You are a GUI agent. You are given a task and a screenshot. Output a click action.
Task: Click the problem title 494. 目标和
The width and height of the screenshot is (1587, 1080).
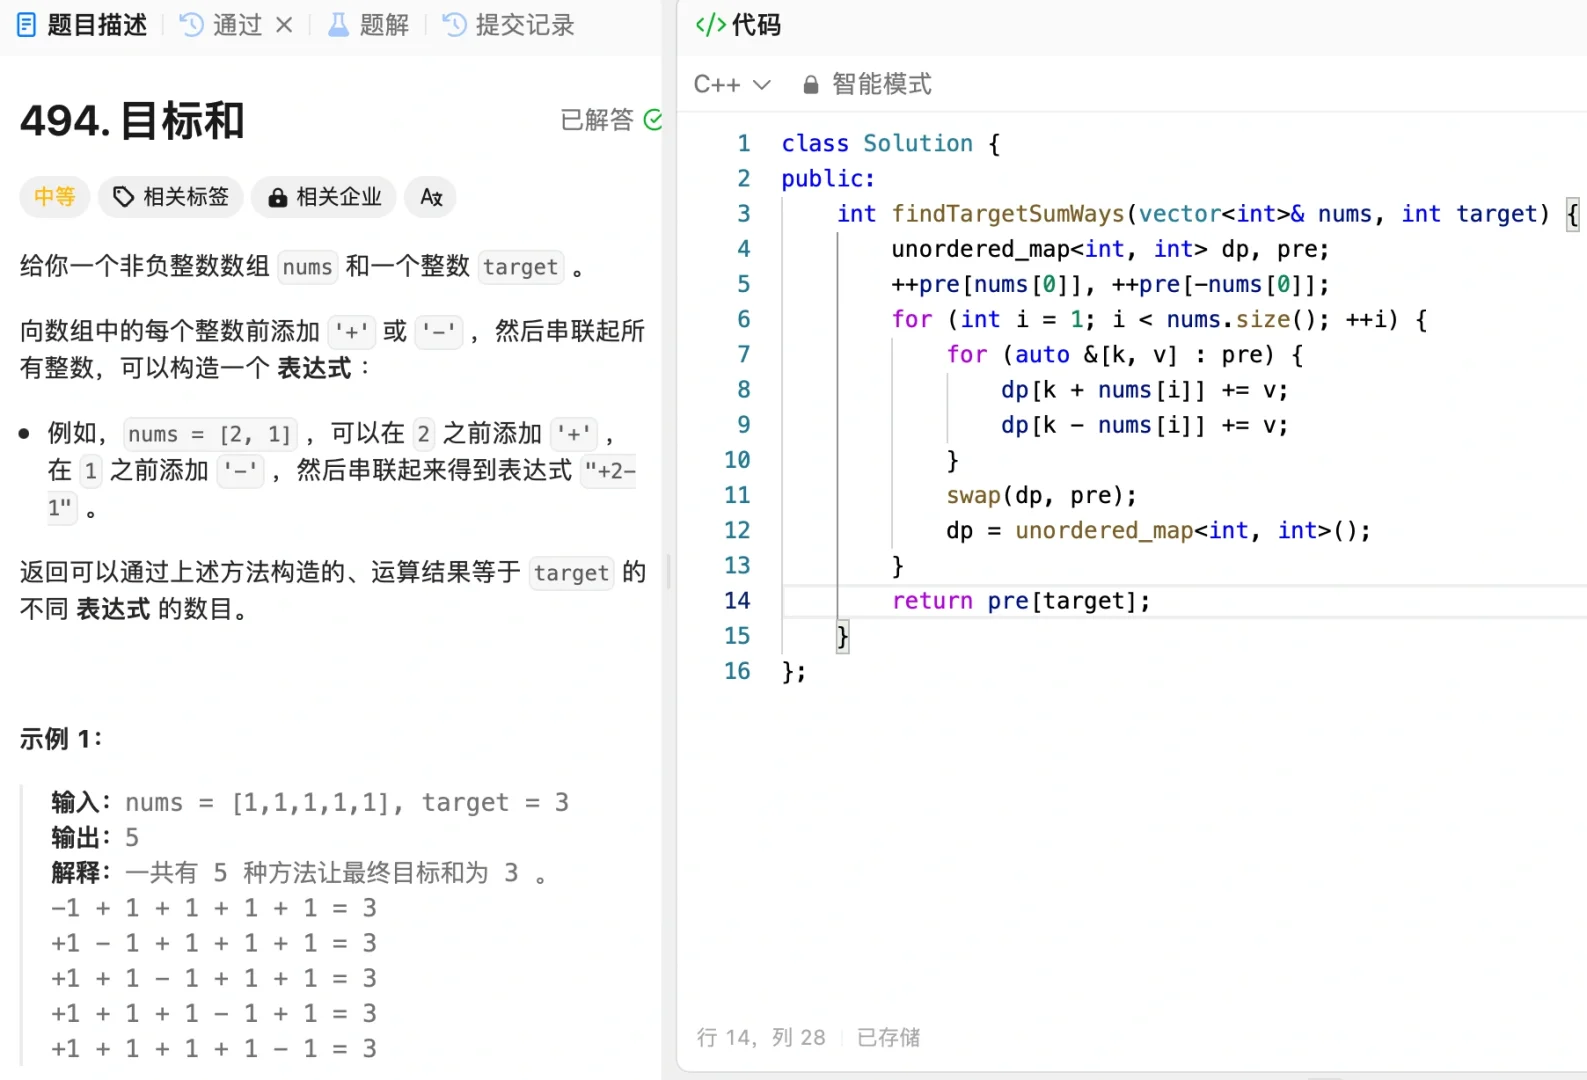coord(132,121)
